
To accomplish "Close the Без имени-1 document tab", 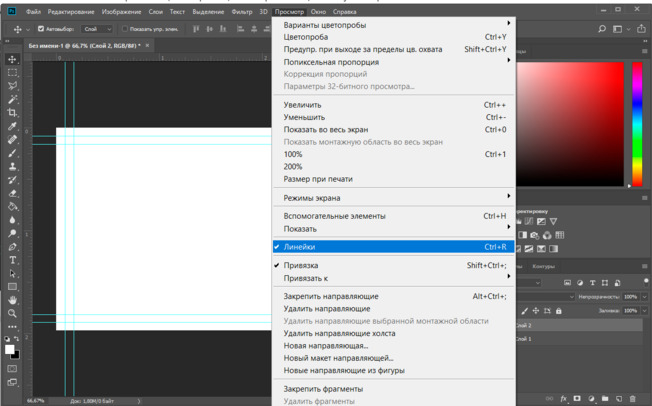I will [149, 46].
